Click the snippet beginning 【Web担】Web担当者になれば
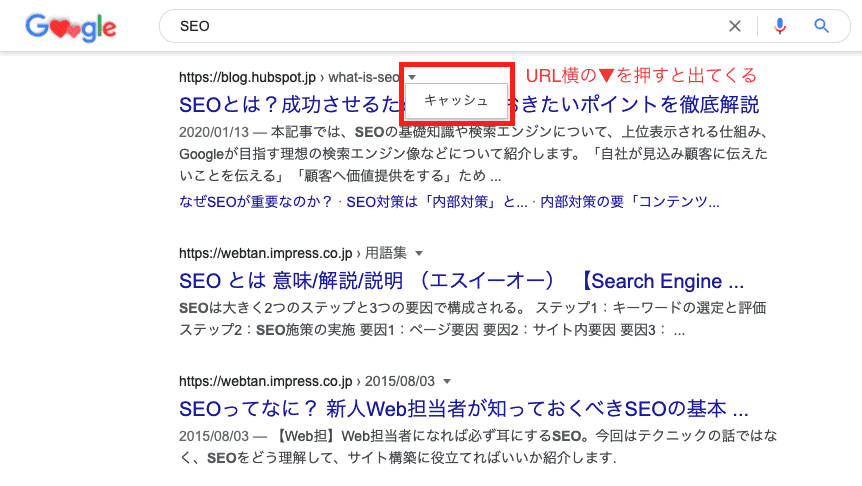 [478, 447]
